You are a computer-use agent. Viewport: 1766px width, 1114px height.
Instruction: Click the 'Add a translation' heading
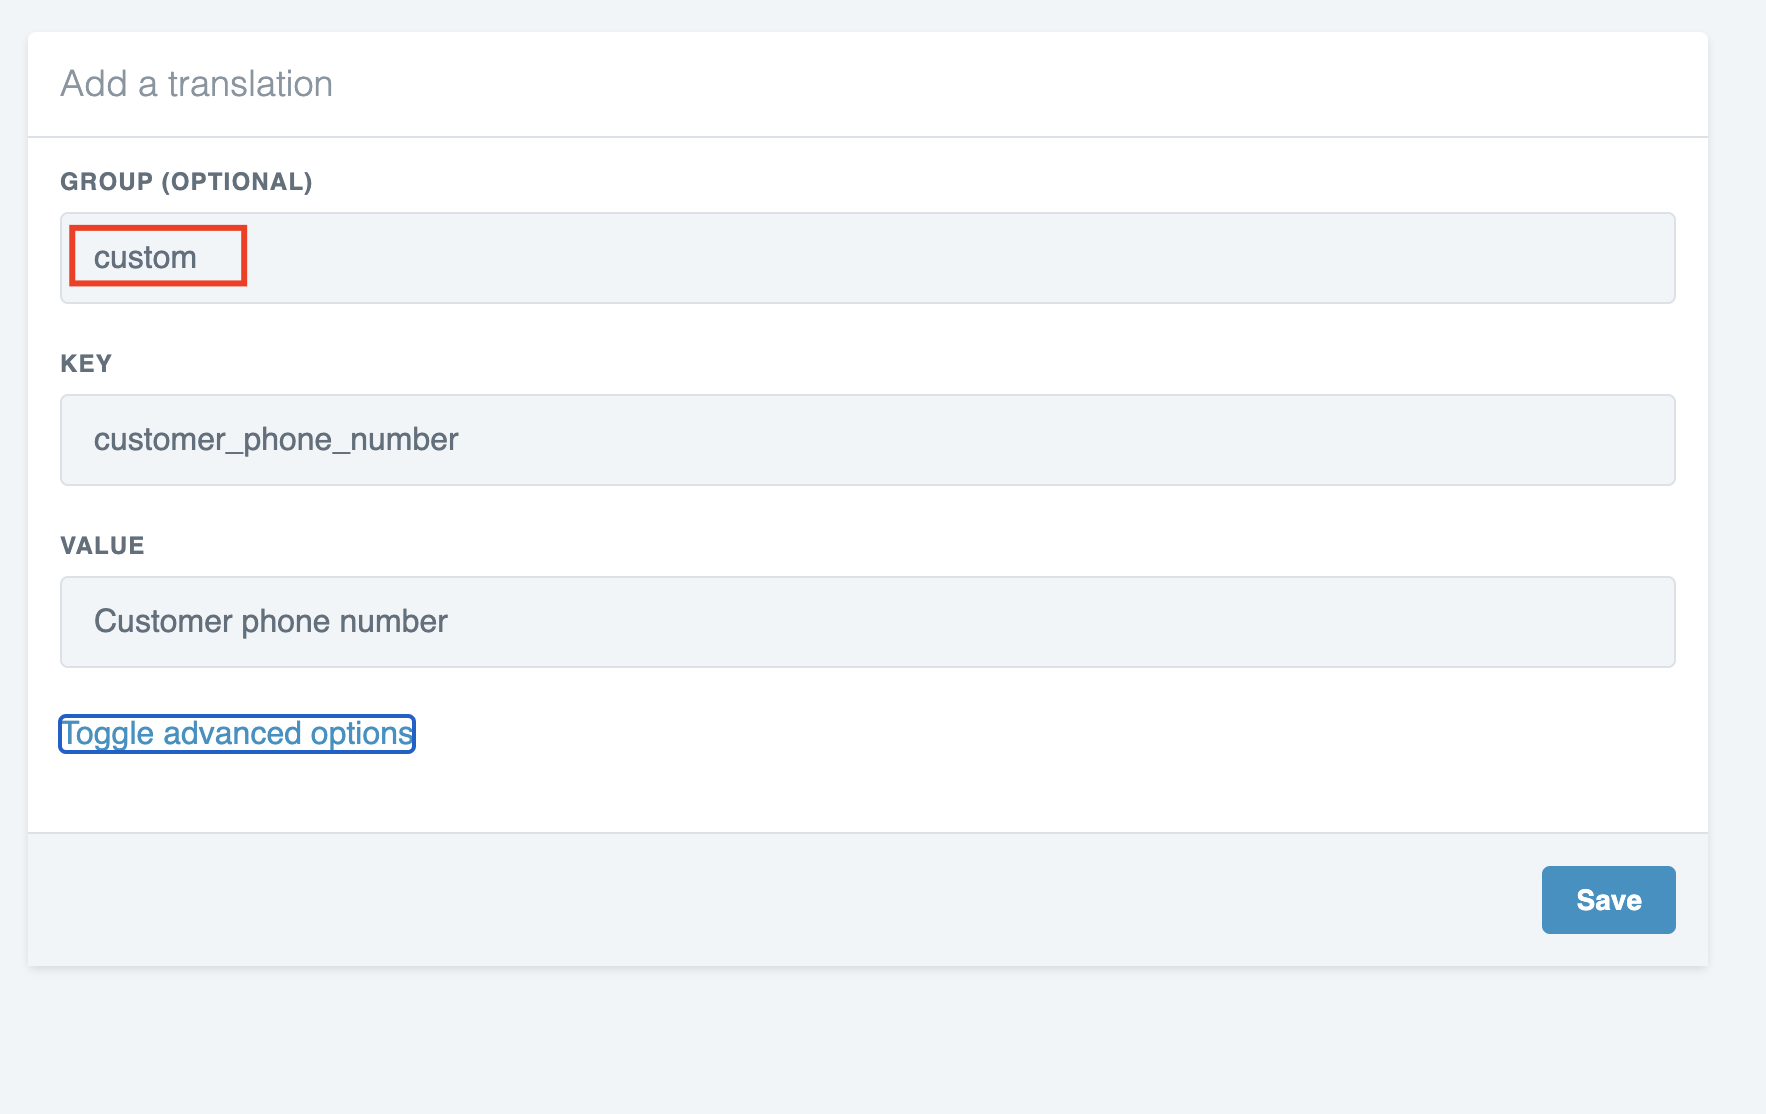point(196,84)
